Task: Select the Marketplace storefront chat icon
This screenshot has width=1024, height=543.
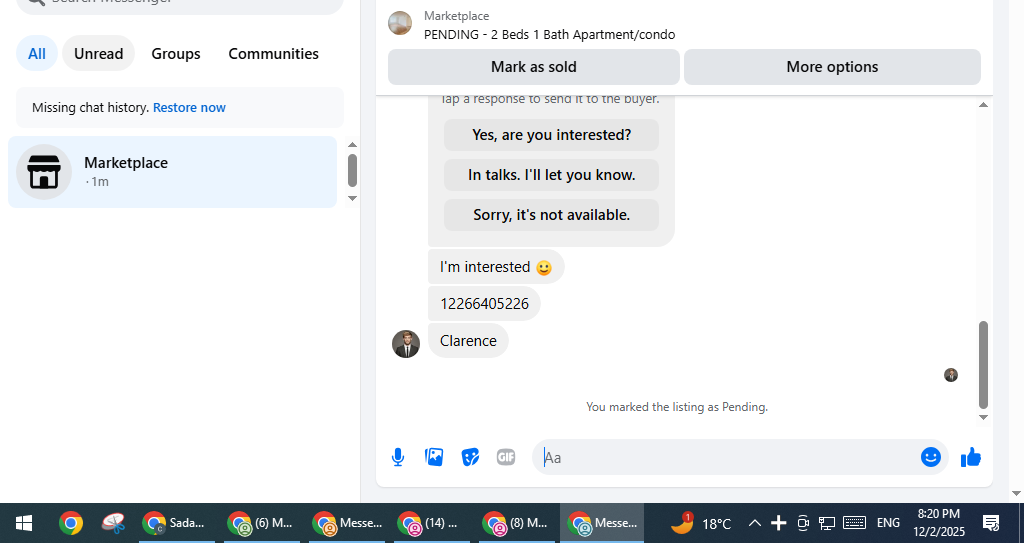Action: [44, 172]
